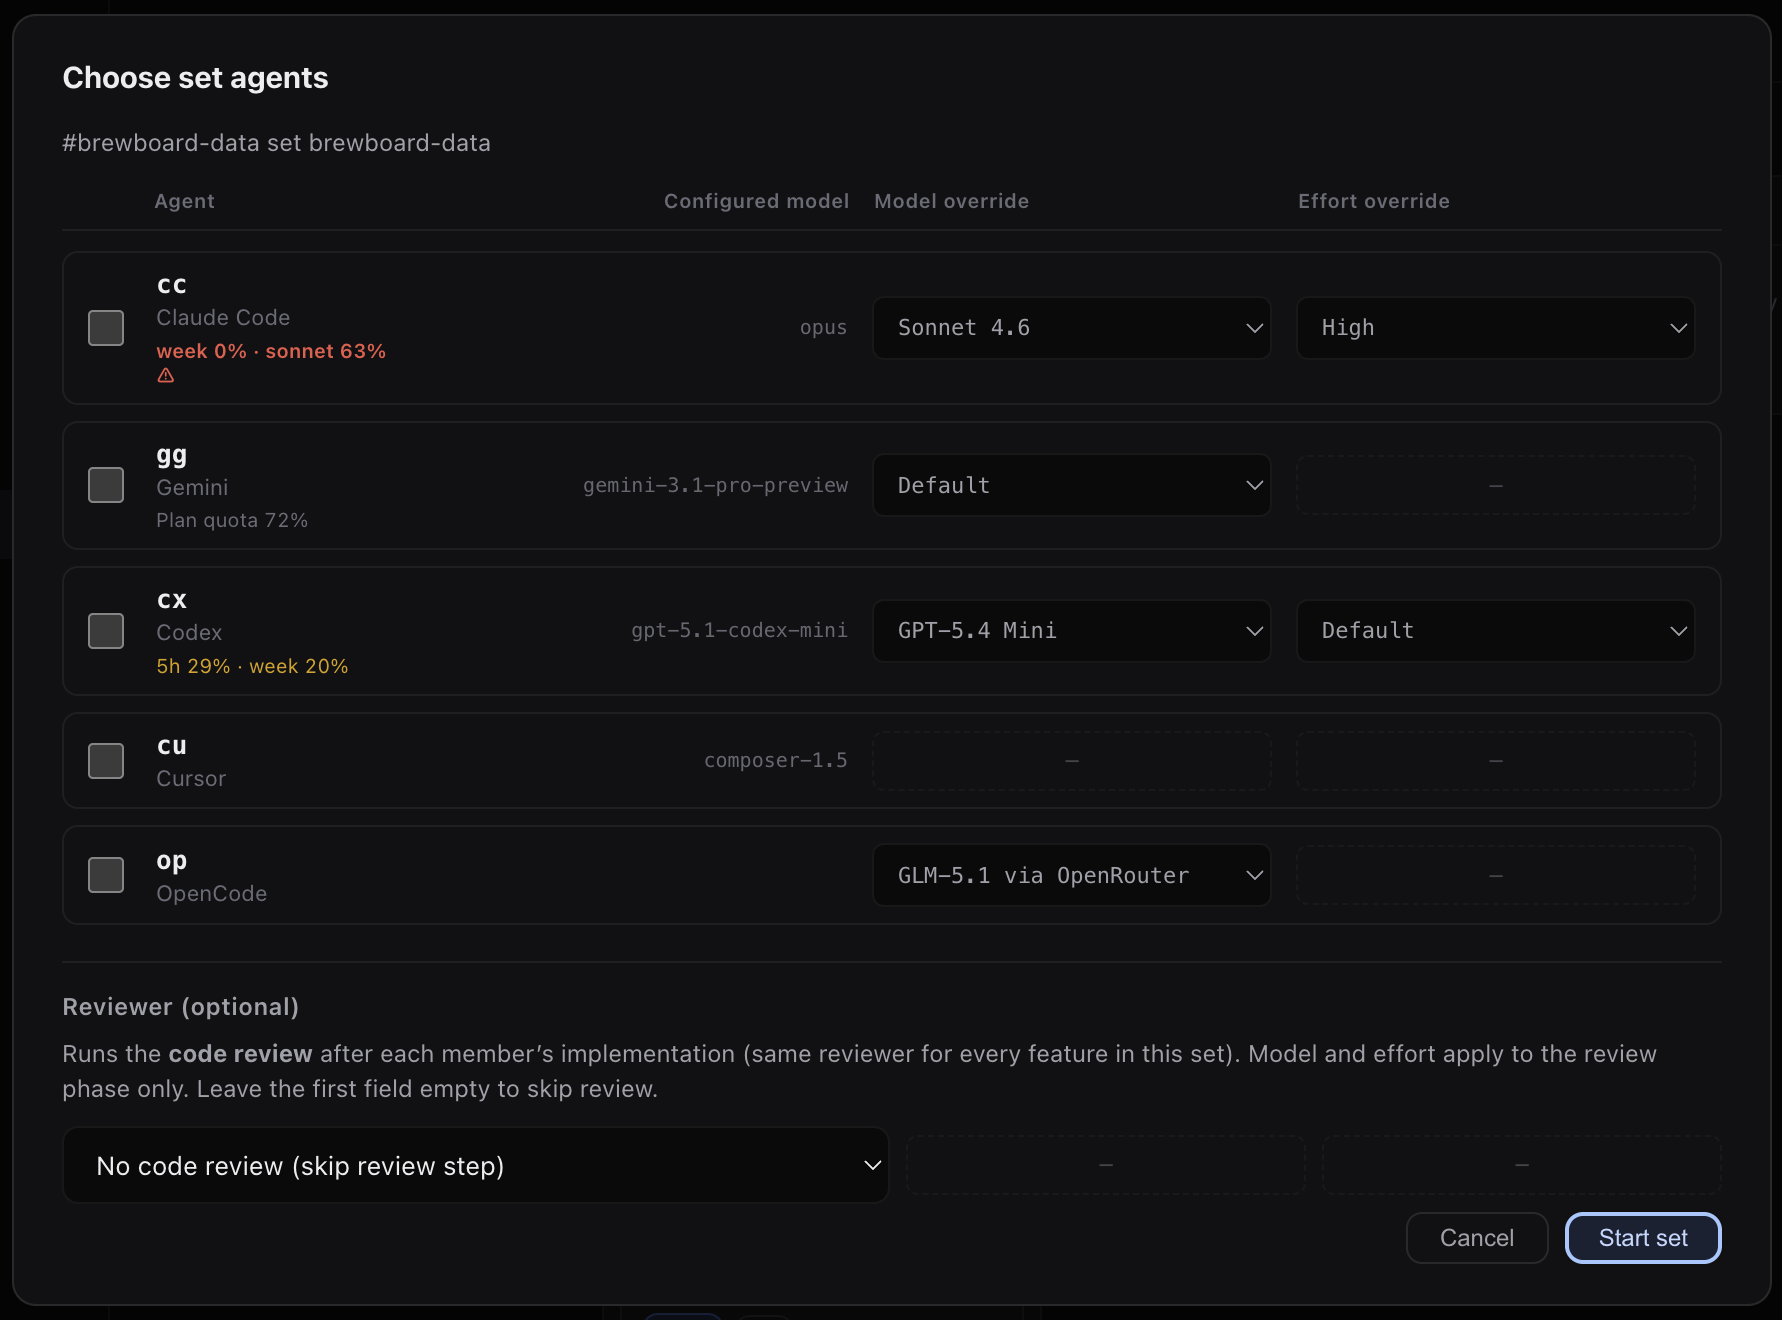Click the Claude Code usage text 'week 0% · sonnet 63%'
Screen dimensions: 1782x1320
271,351
